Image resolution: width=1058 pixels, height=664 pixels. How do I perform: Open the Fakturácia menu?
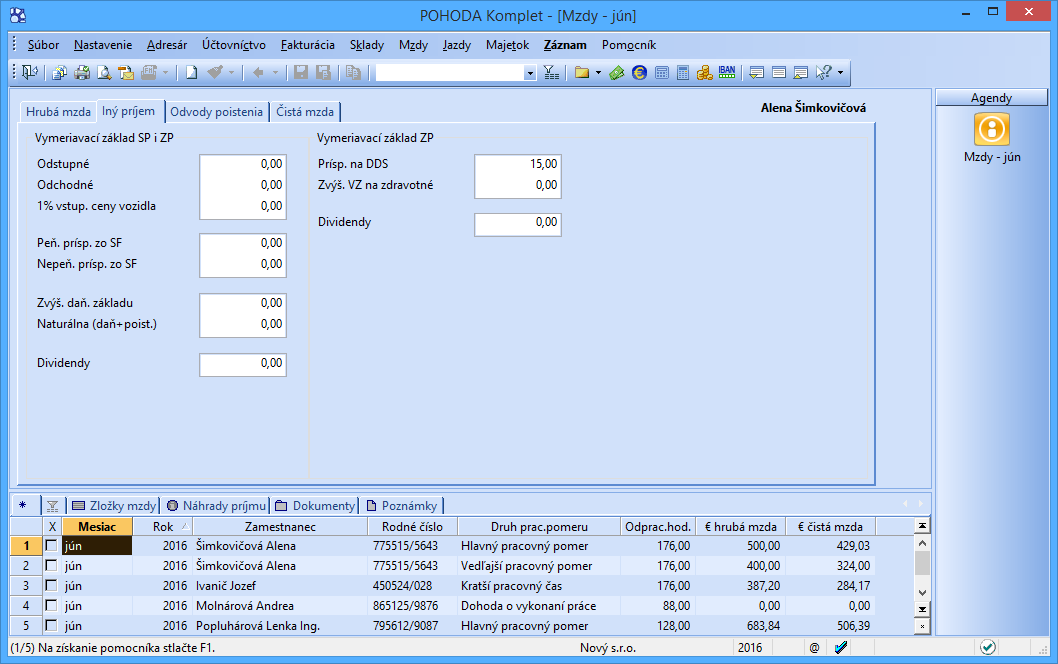[307, 45]
